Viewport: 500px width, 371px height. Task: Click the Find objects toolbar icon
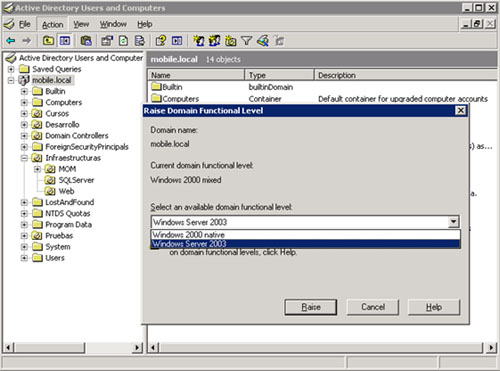coord(263,41)
